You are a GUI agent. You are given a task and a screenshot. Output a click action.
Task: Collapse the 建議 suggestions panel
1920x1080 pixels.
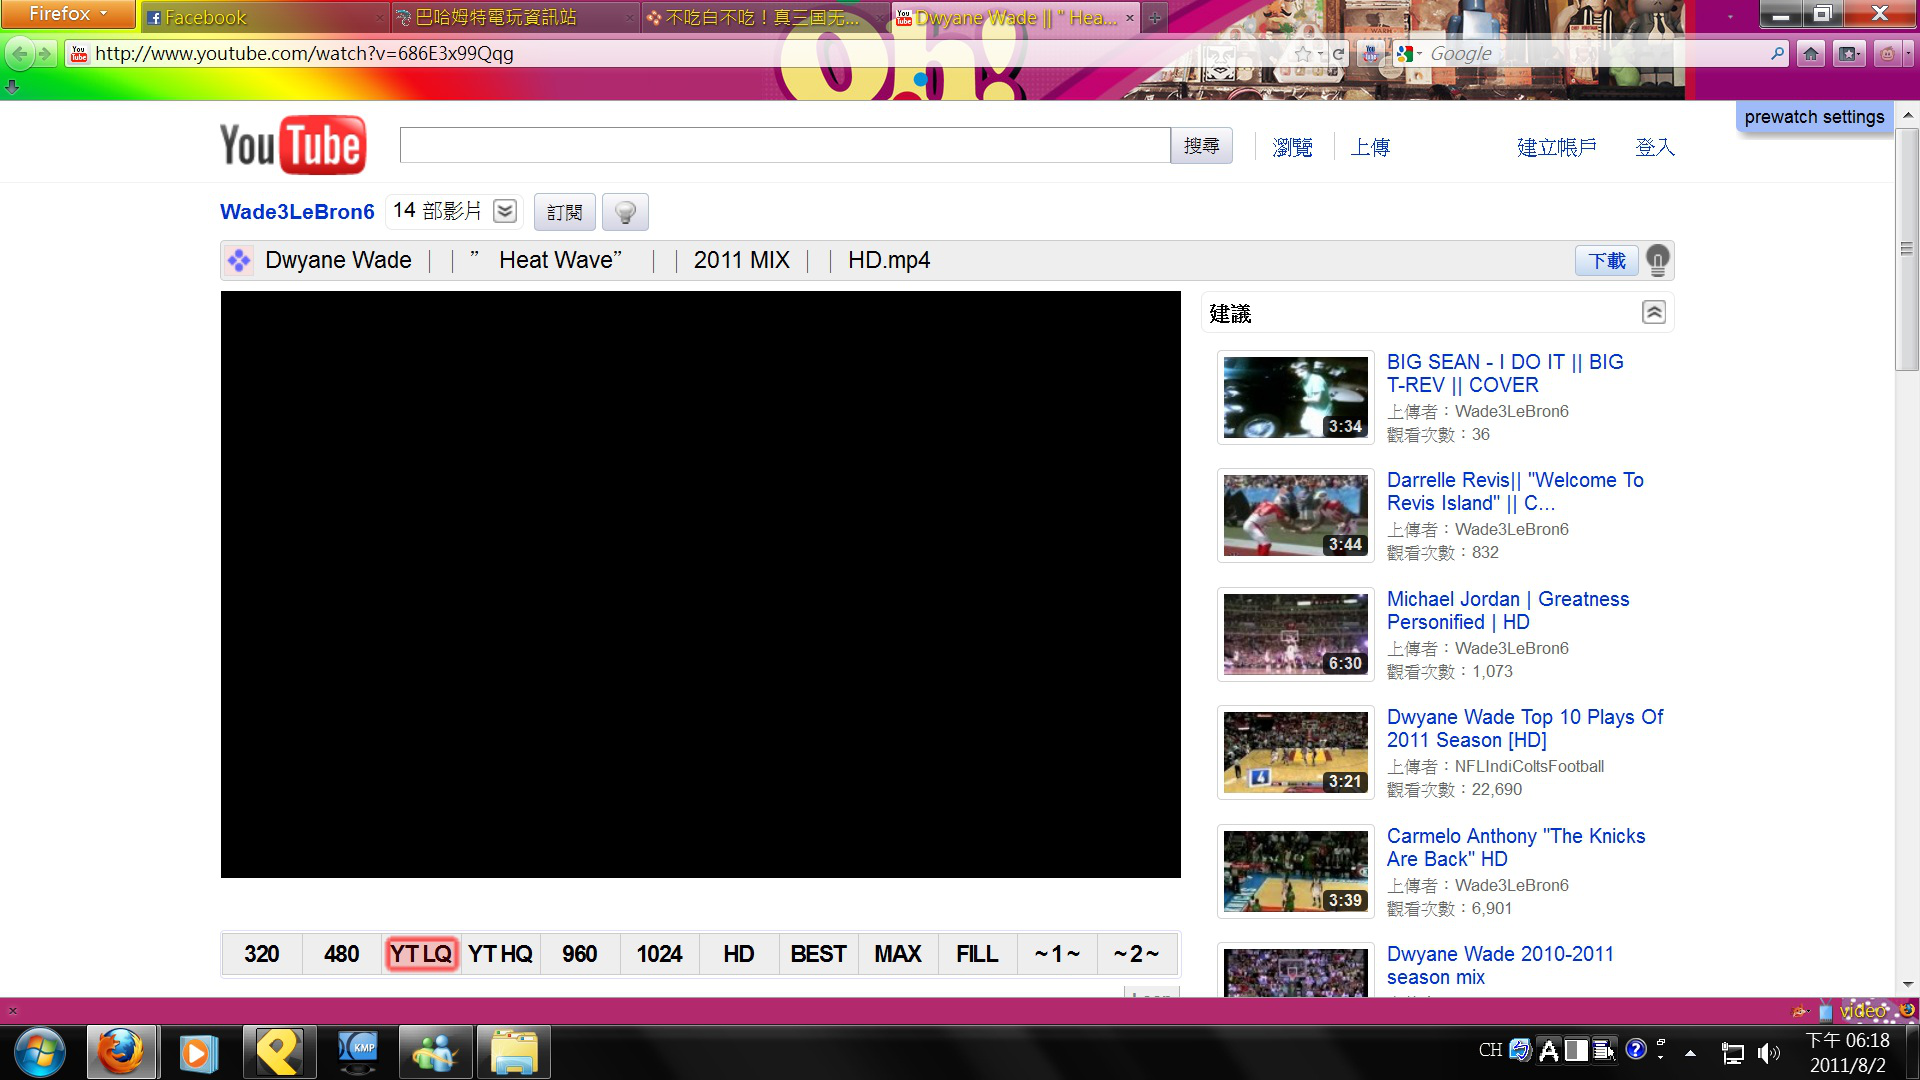1653,313
